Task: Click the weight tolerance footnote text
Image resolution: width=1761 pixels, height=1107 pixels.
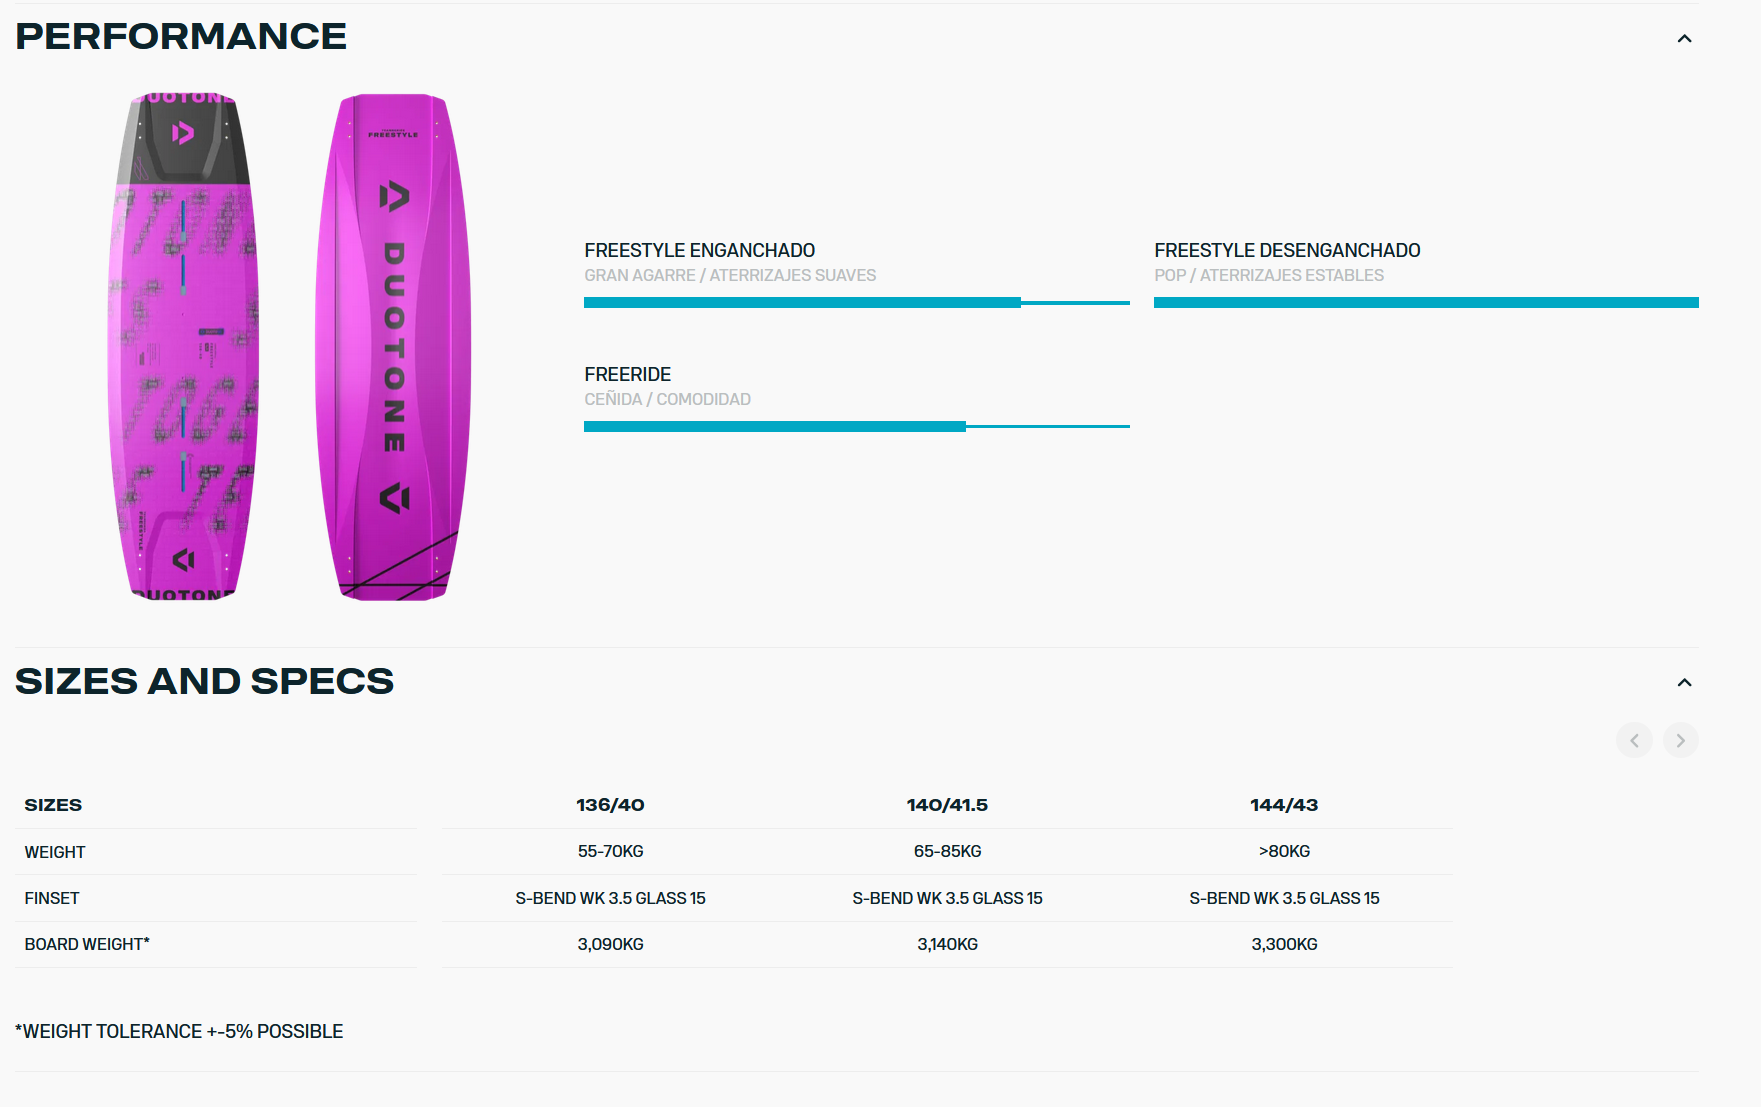Action: 179,1031
